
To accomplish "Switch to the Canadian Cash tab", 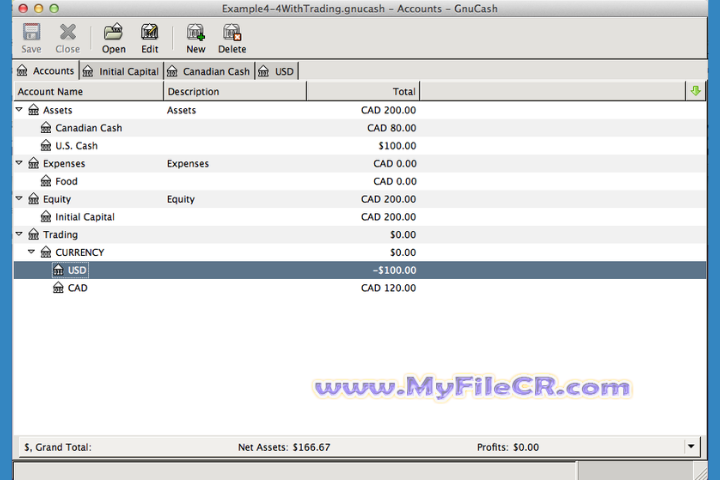I will [x=209, y=71].
